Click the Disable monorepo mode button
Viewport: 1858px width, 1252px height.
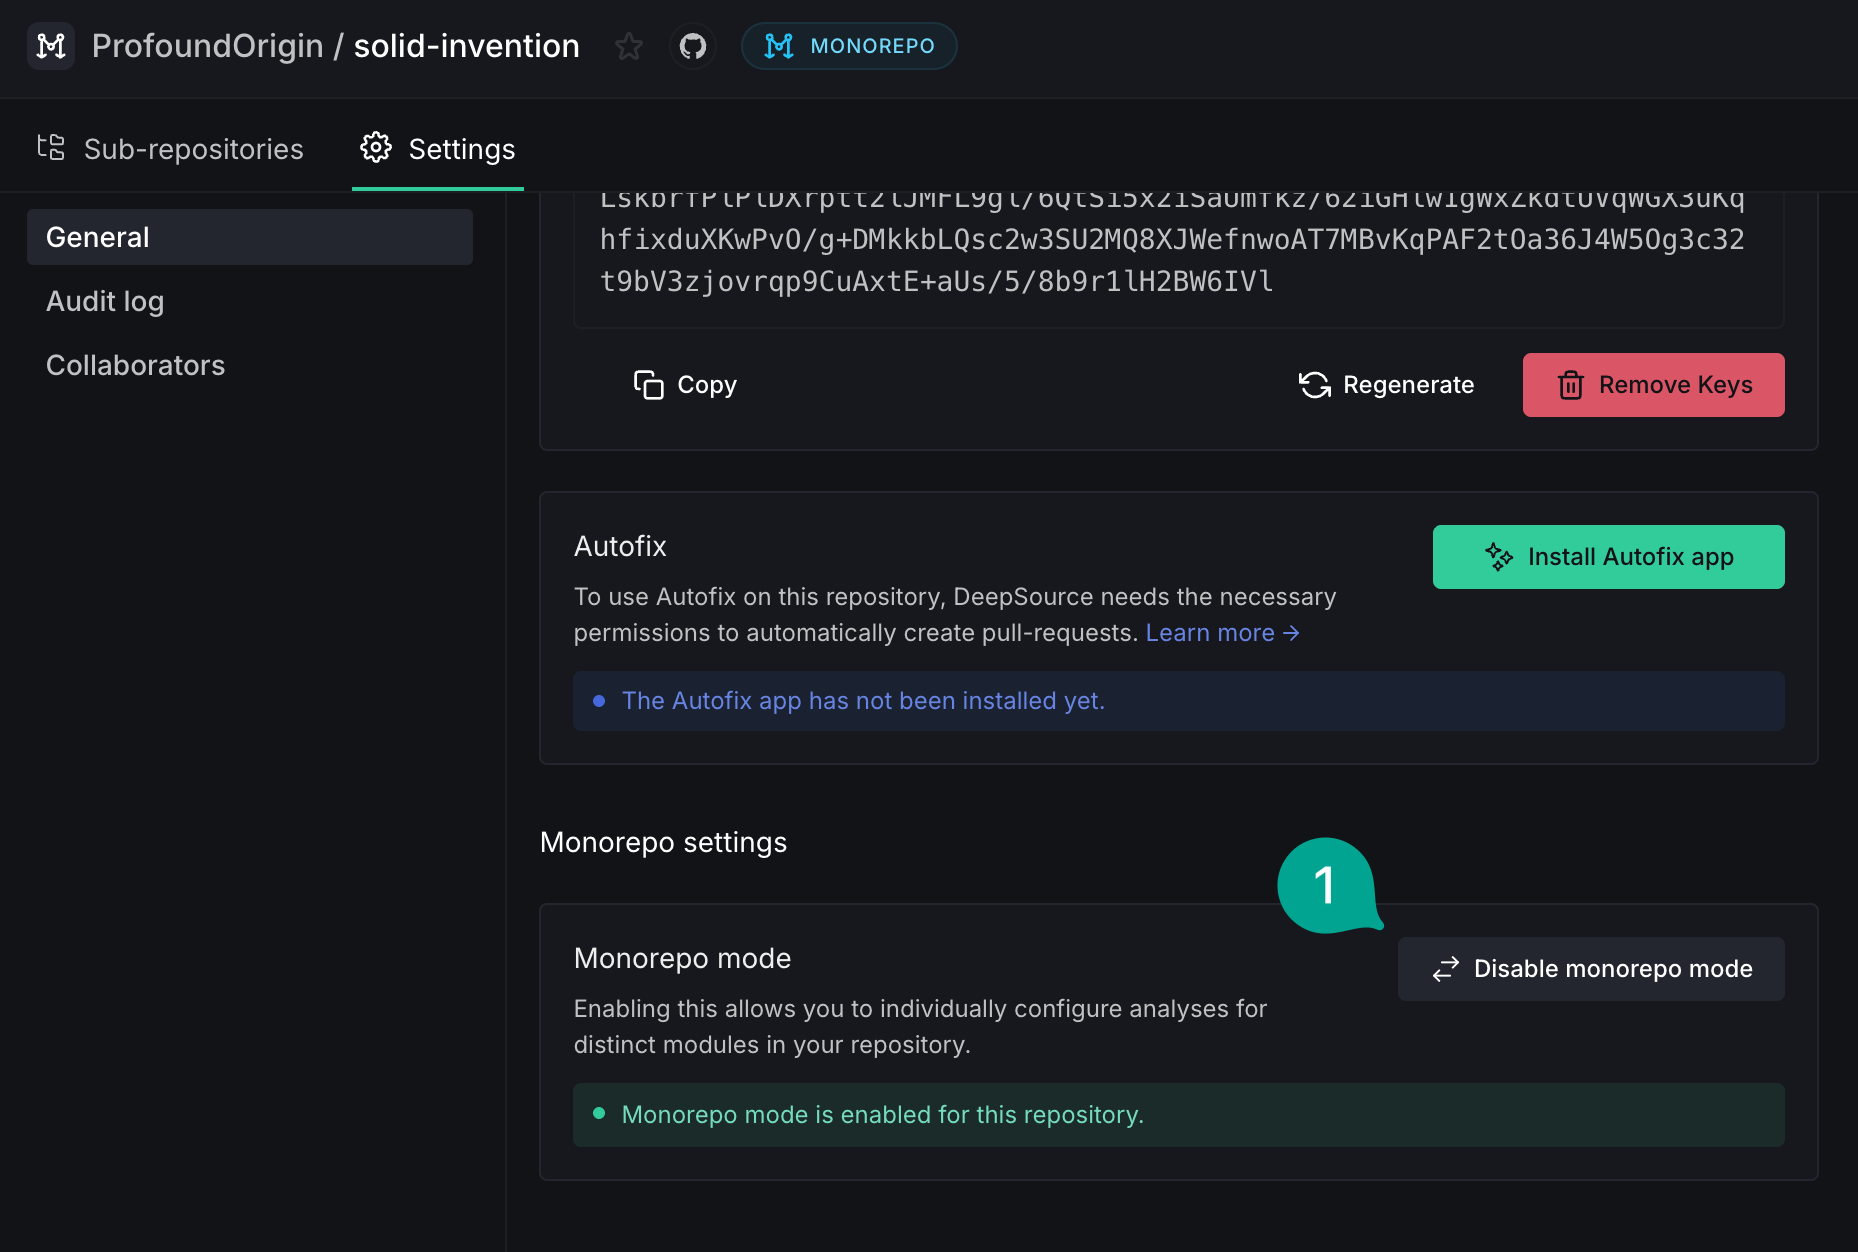pos(1591,969)
